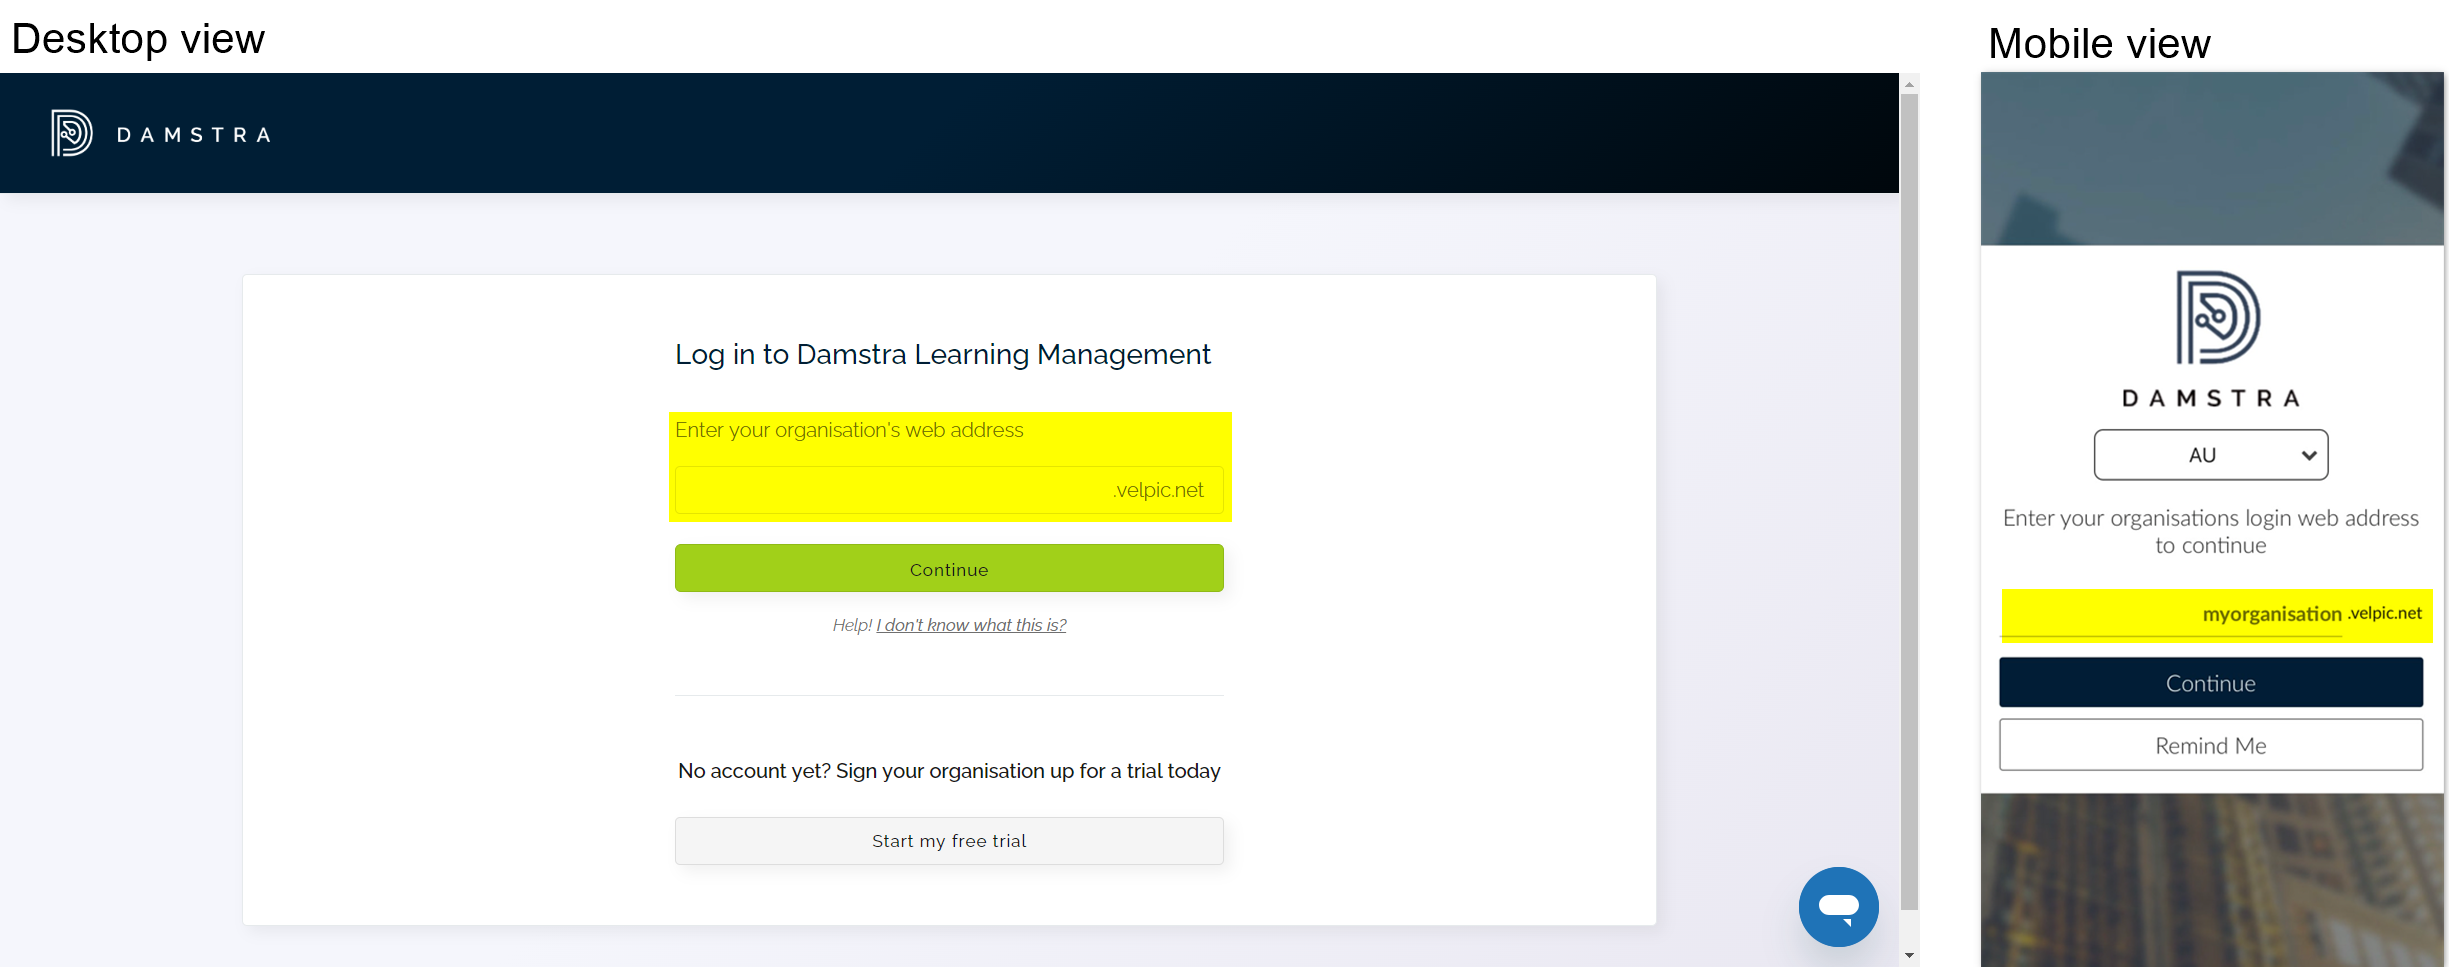Click the chevron inside the AU selector
This screenshot has height=967, width=2449.
tap(2310, 455)
